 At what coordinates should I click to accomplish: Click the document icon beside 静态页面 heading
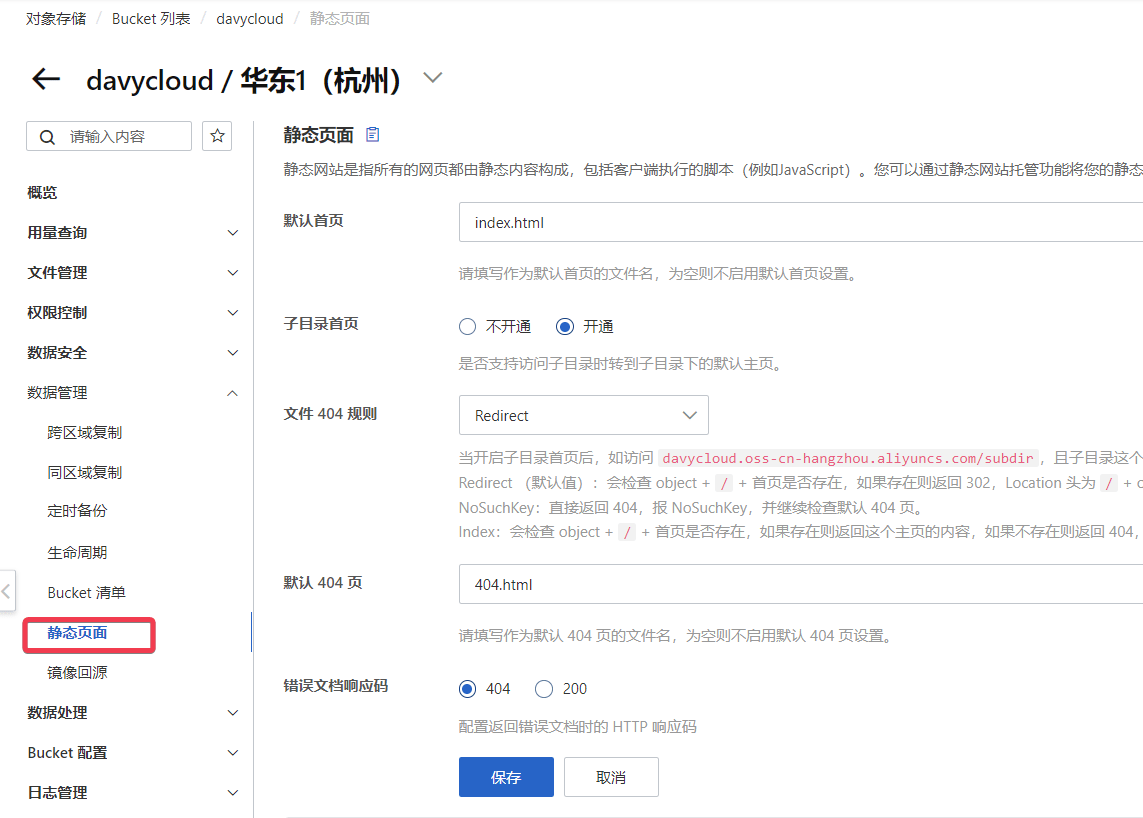pyautogui.click(x=373, y=135)
